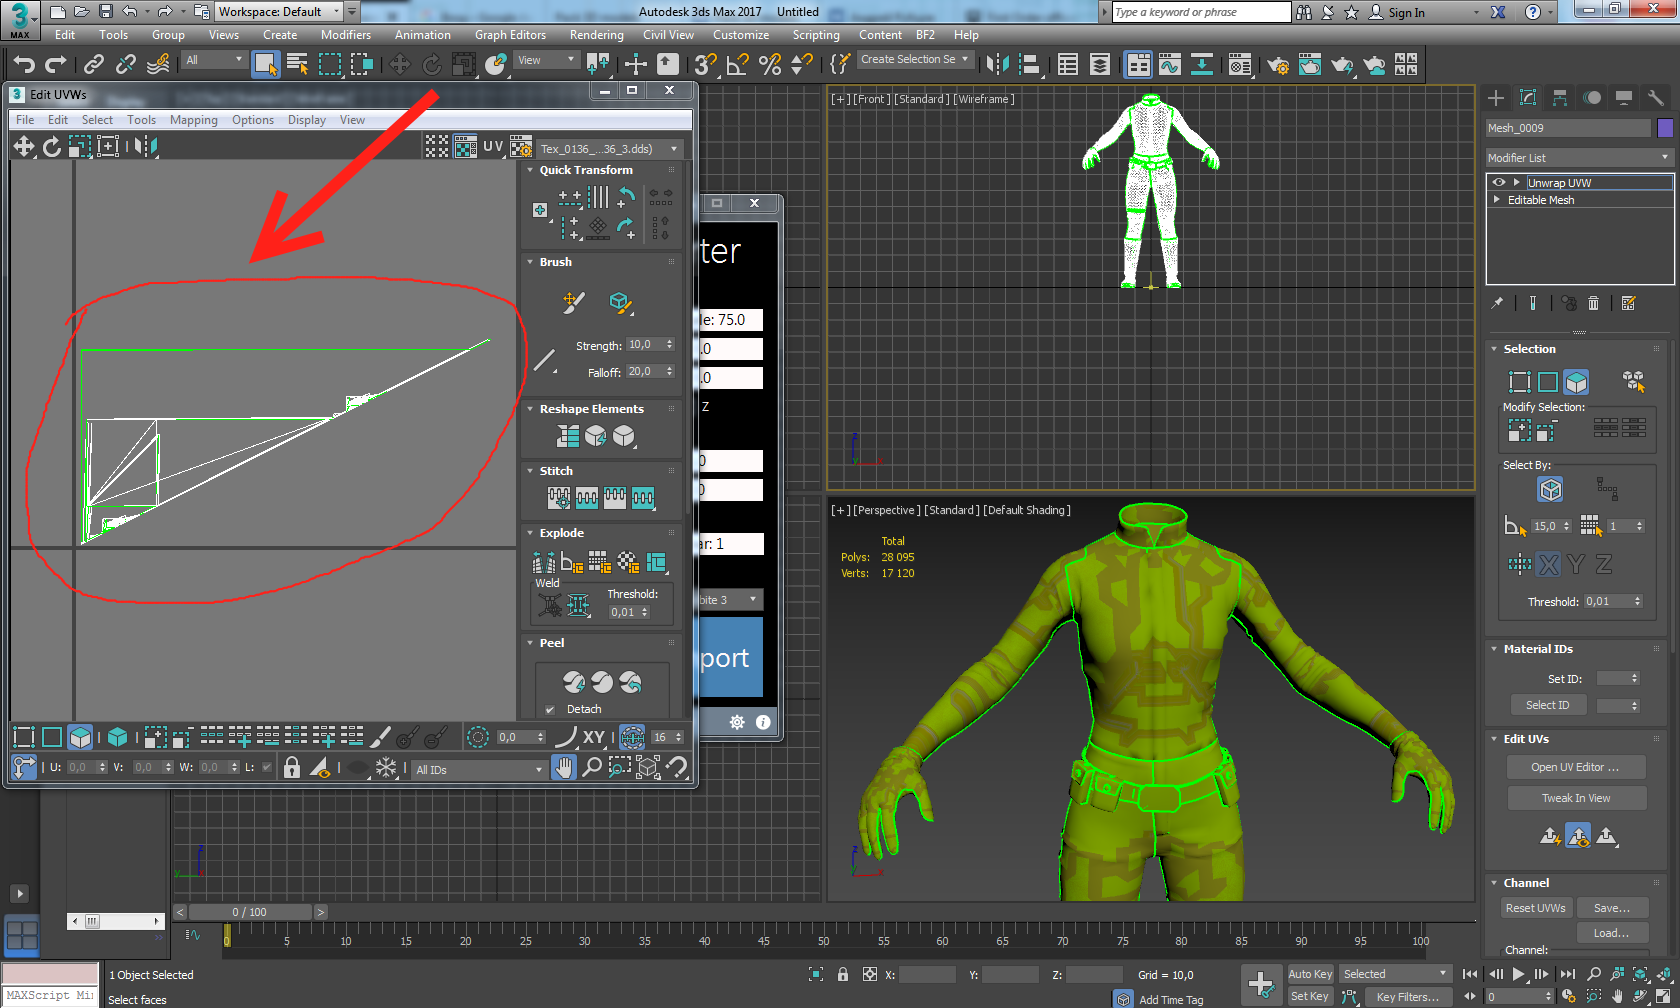Open Mapping menu in Edit UVWs
1680x1008 pixels.
[194, 120]
